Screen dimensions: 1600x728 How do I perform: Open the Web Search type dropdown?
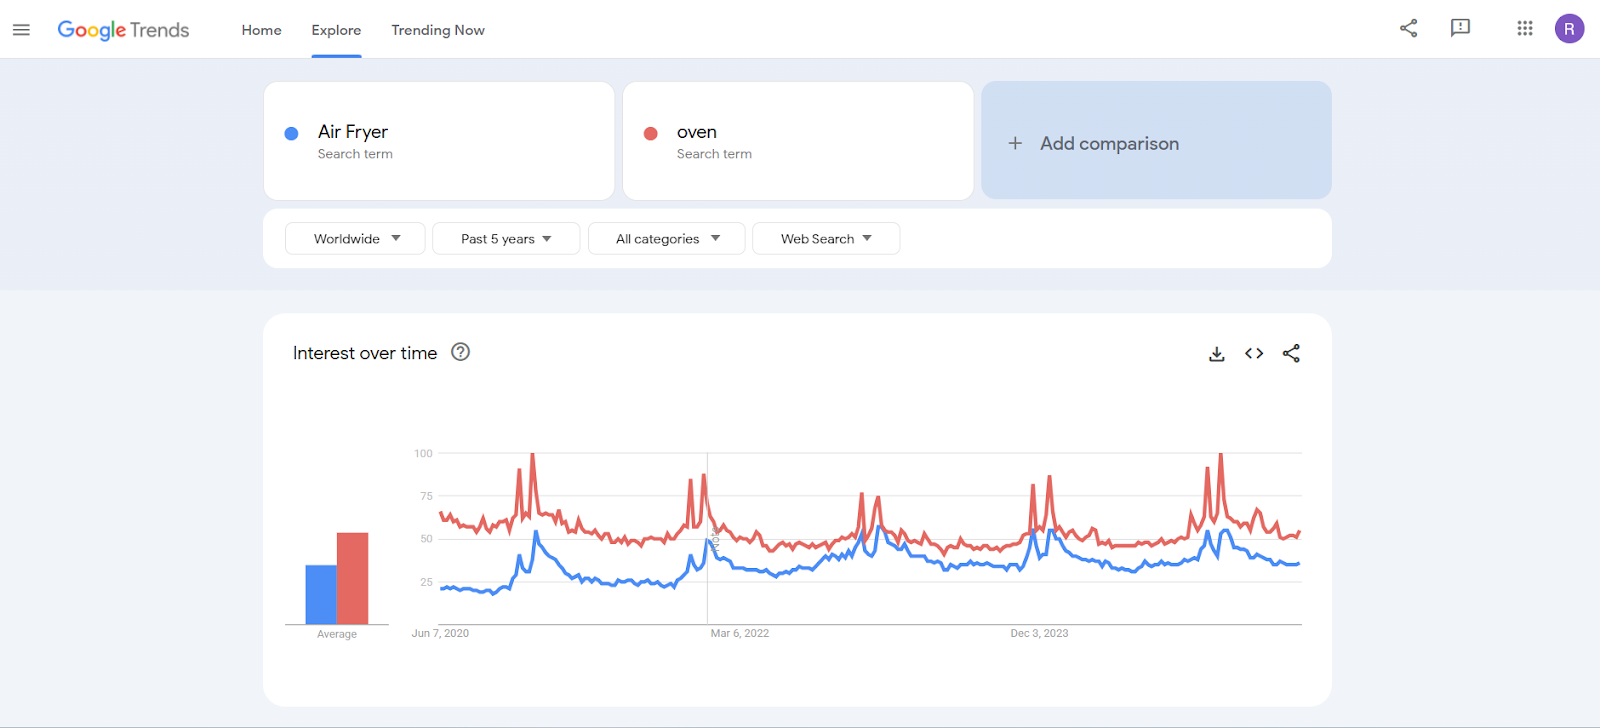826,239
